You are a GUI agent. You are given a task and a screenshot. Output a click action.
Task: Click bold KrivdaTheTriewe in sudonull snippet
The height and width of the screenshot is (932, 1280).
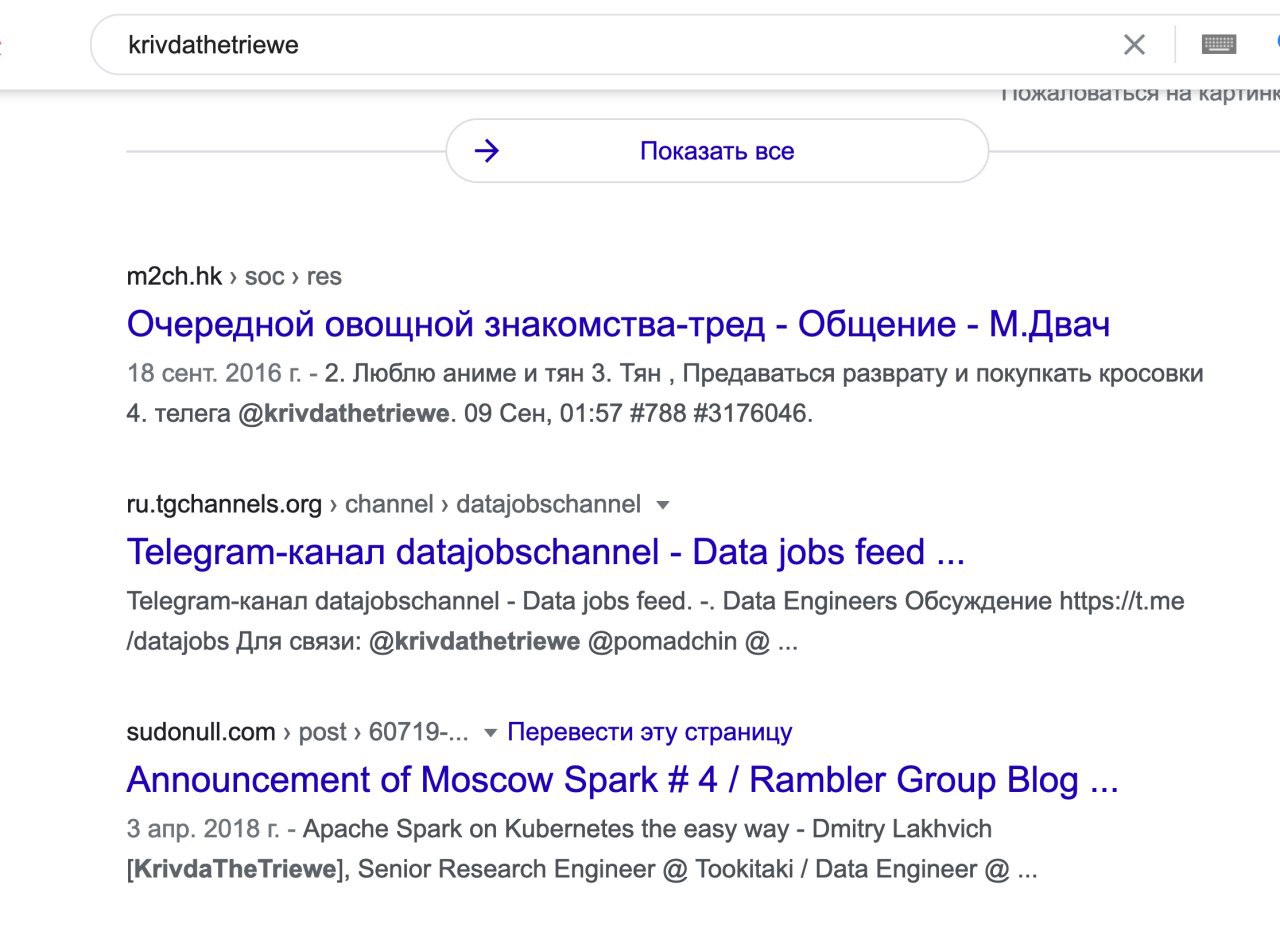point(235,869)
